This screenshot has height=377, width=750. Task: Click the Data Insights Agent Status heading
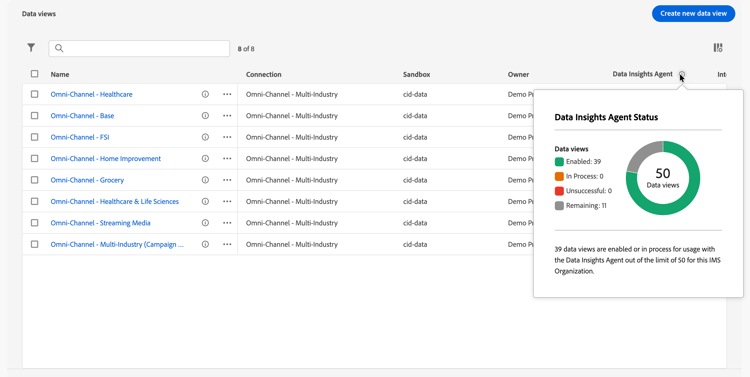(x=606, y=117)
